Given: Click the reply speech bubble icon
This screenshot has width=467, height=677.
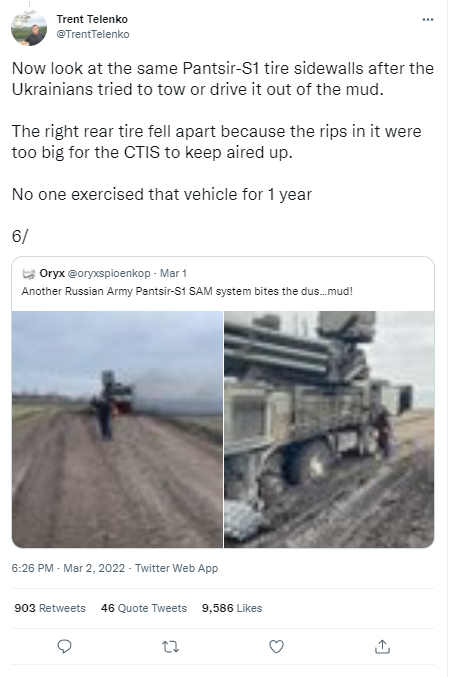Looking at the screenshot, I should [64, 646].
